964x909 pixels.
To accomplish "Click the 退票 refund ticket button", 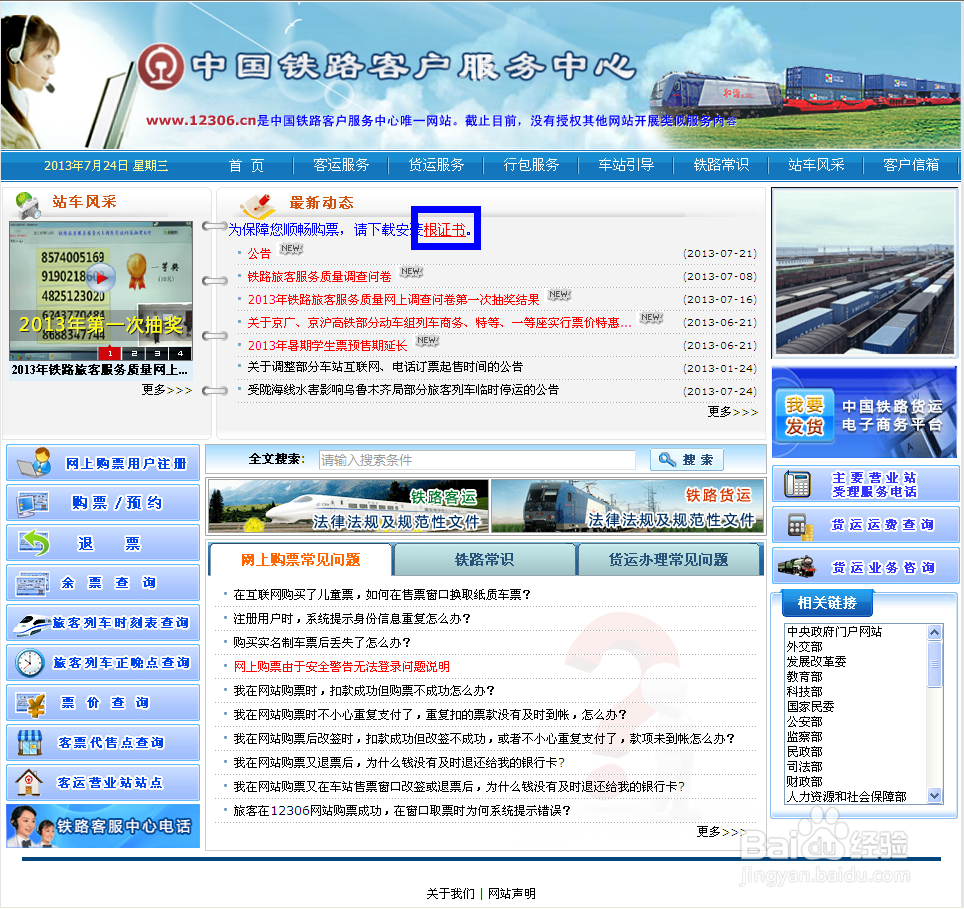I will click(103, 543).
